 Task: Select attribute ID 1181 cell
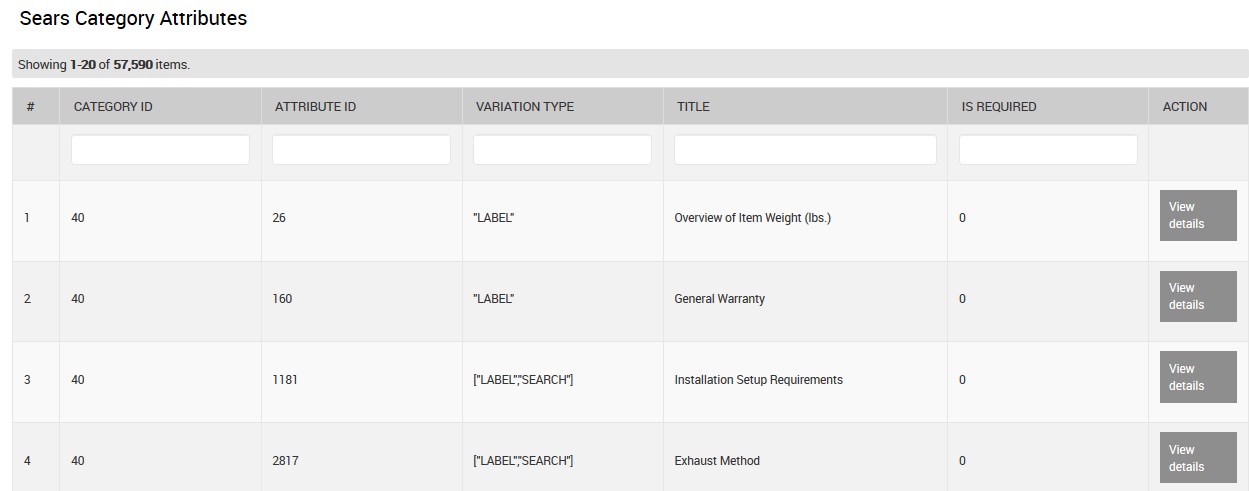pyautogui.click(x=285, y=380)
